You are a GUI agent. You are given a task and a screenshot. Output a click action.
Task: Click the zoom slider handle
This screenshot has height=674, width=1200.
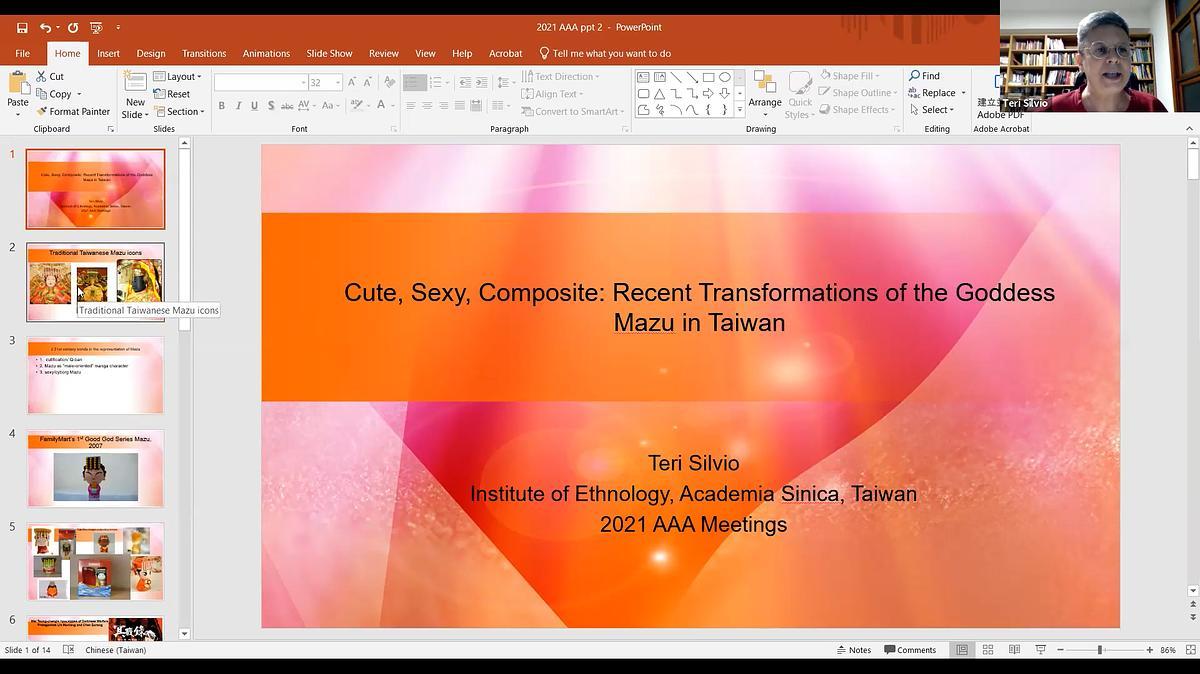[1100, 650]
